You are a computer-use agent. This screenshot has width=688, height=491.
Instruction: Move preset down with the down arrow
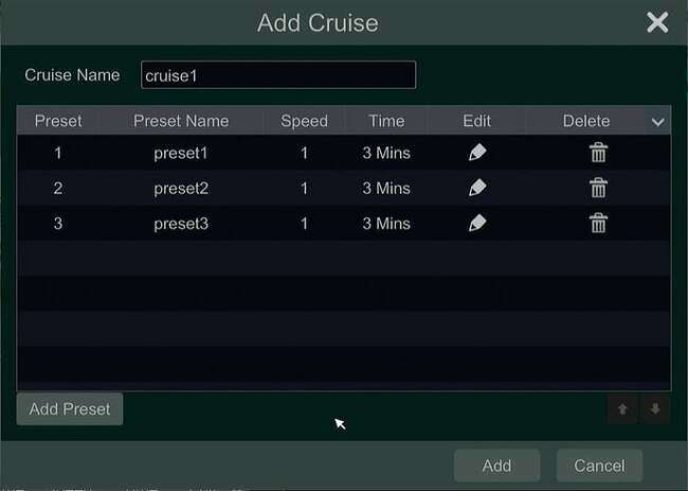[x=655, y=410]
